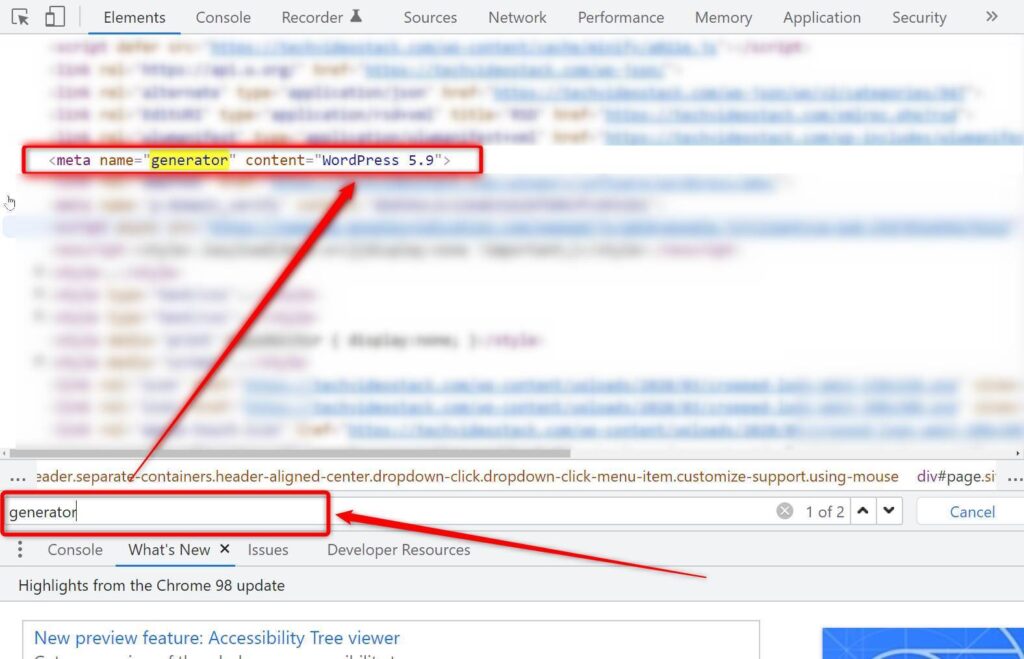Select the meta generator element line
The image size is (1024, 659).
pos(249,160)
